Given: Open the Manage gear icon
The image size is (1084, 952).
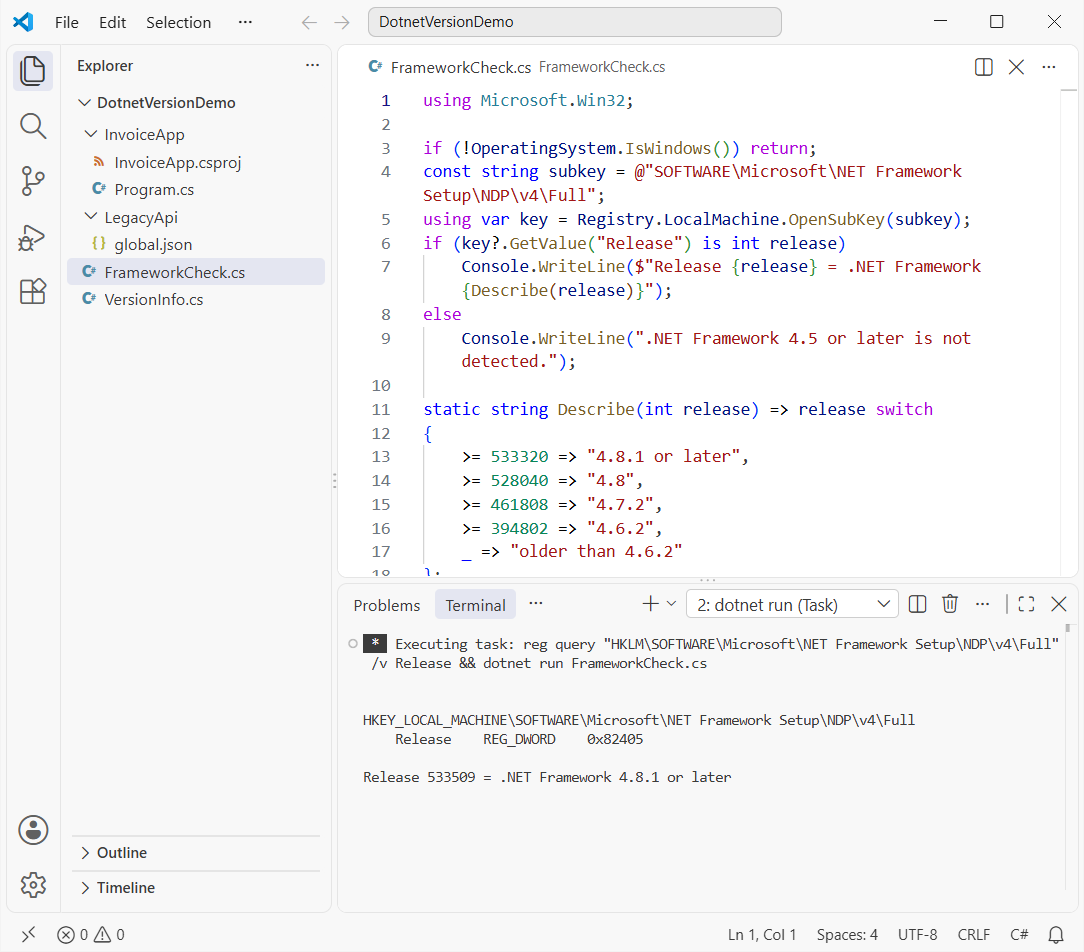Looking at the screenshot, I should (x=32, y=884).
